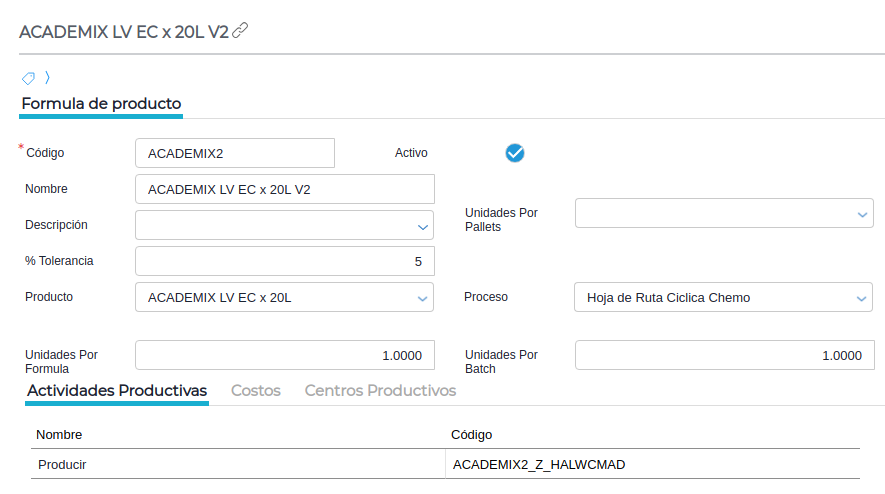Click the Nombre text field

[285, 189]
